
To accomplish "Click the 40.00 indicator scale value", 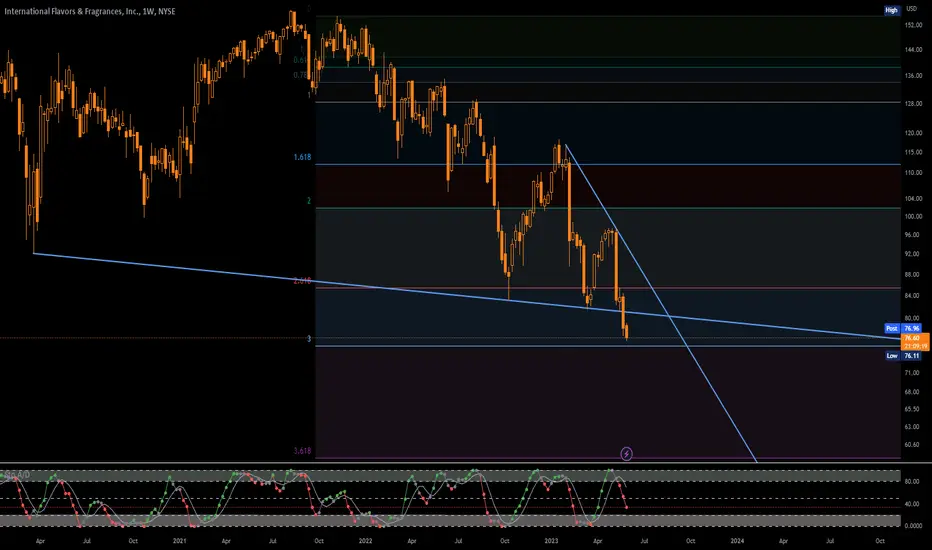I will (x=912, y=504).
